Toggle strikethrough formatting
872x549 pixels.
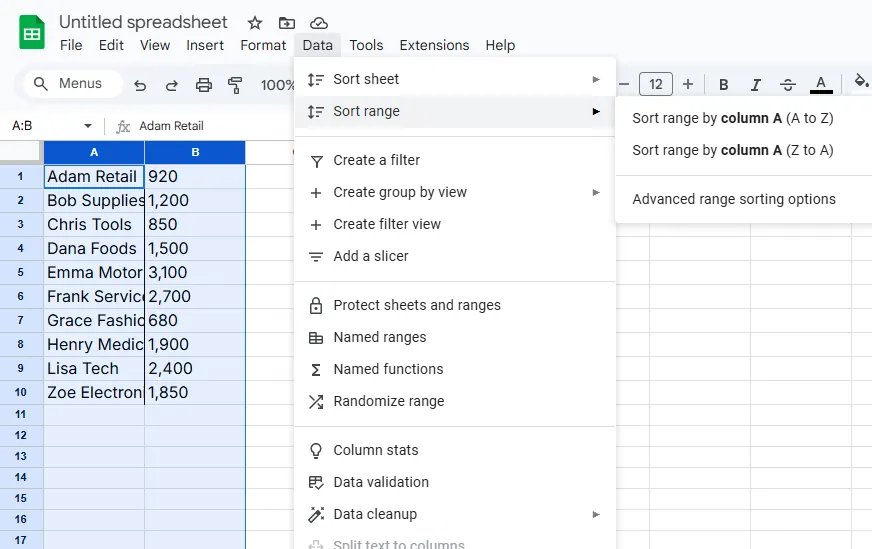coord(788,85)
